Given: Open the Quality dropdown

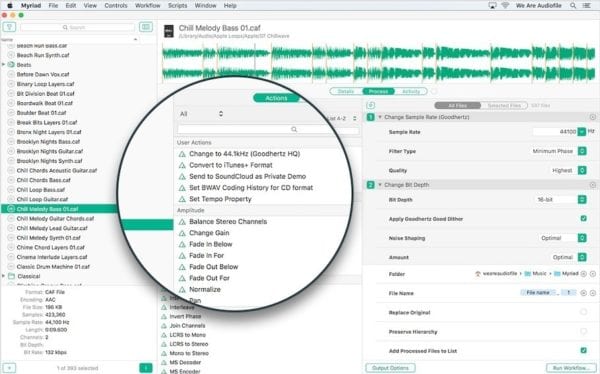Looking at the screenshot, I should (x=582, y=170).
